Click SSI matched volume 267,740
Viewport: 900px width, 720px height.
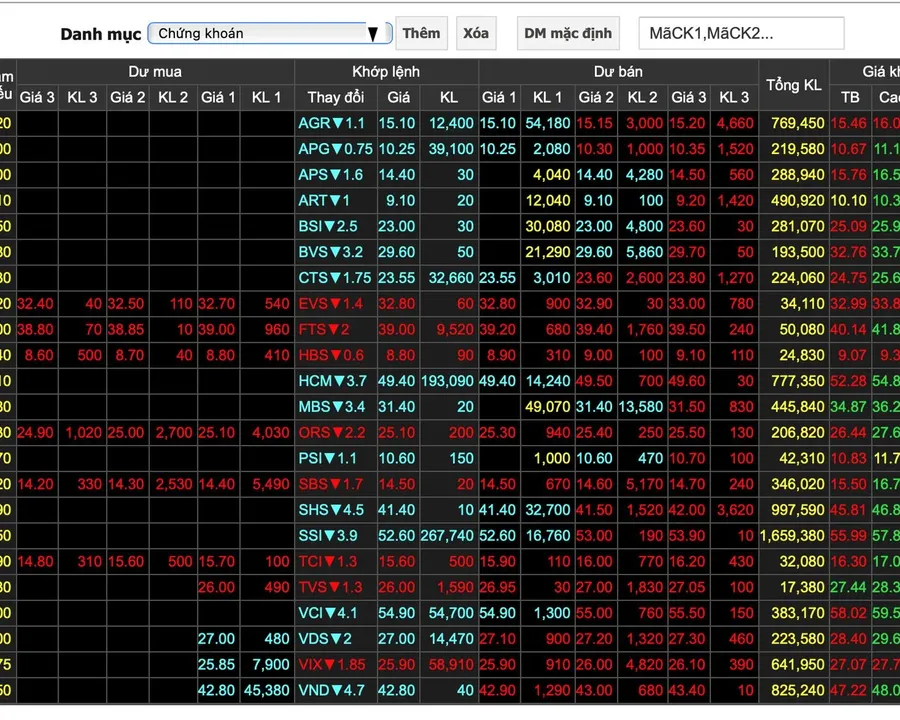click(447, 536)
